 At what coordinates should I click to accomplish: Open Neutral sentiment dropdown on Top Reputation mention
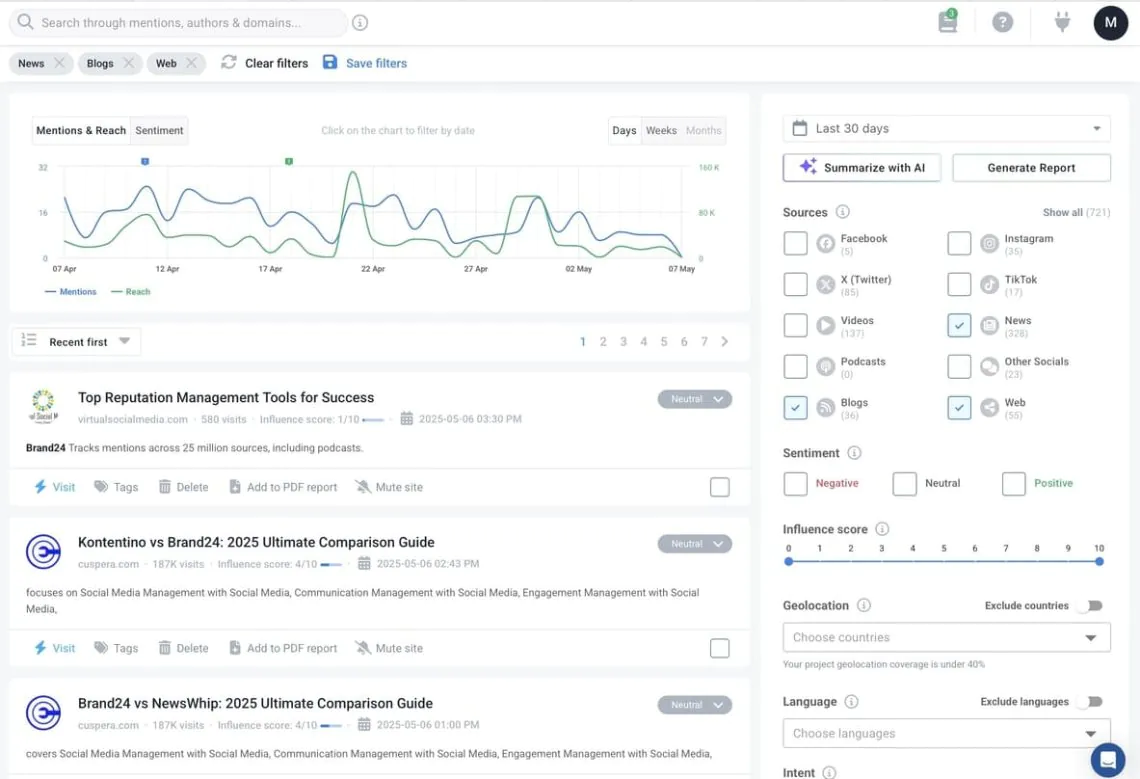coord(694,399)
